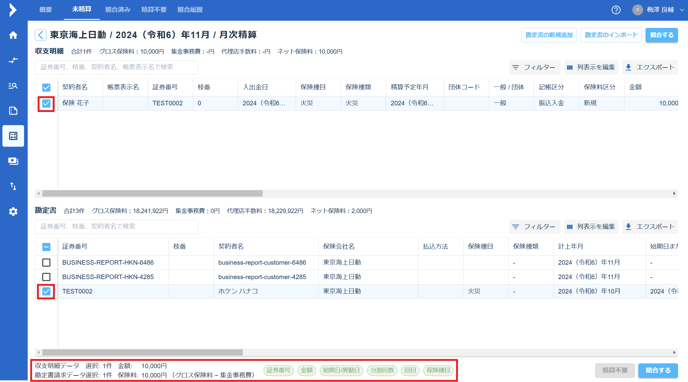The height and width of the screenshot is (382, 688).
Task: Click the 保険 花子 cell
Action: [75, 103]
